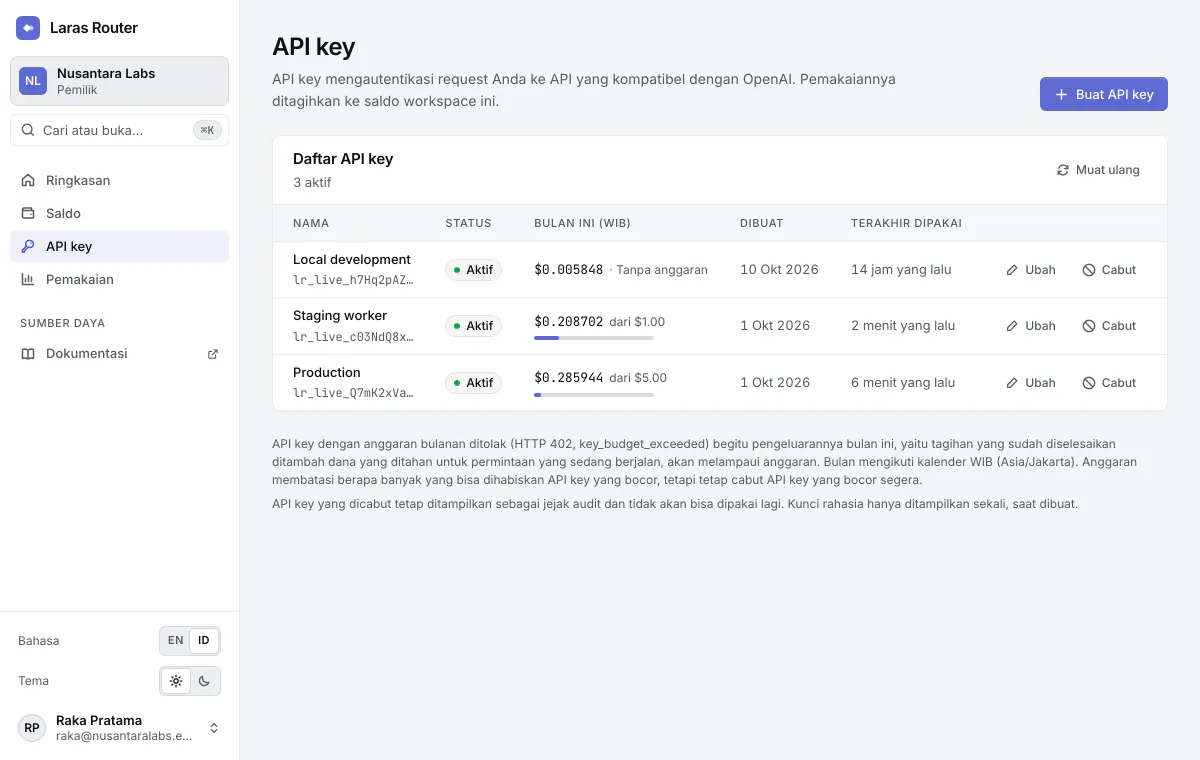Click the search magnifier icon
Viewport: 1200px width, 760px height.
click(x=28, y=130)
